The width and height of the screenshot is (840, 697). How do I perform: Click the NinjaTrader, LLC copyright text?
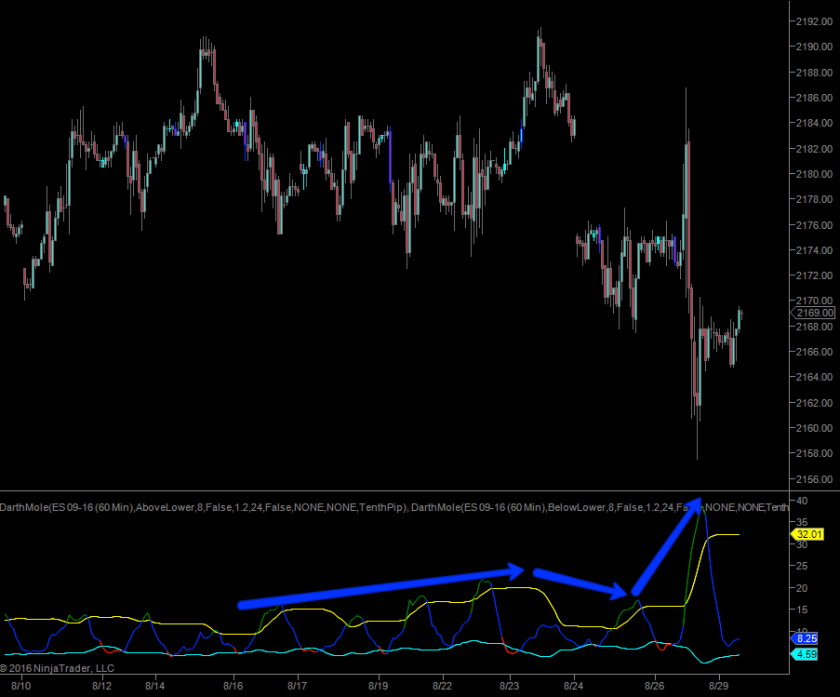58,668
